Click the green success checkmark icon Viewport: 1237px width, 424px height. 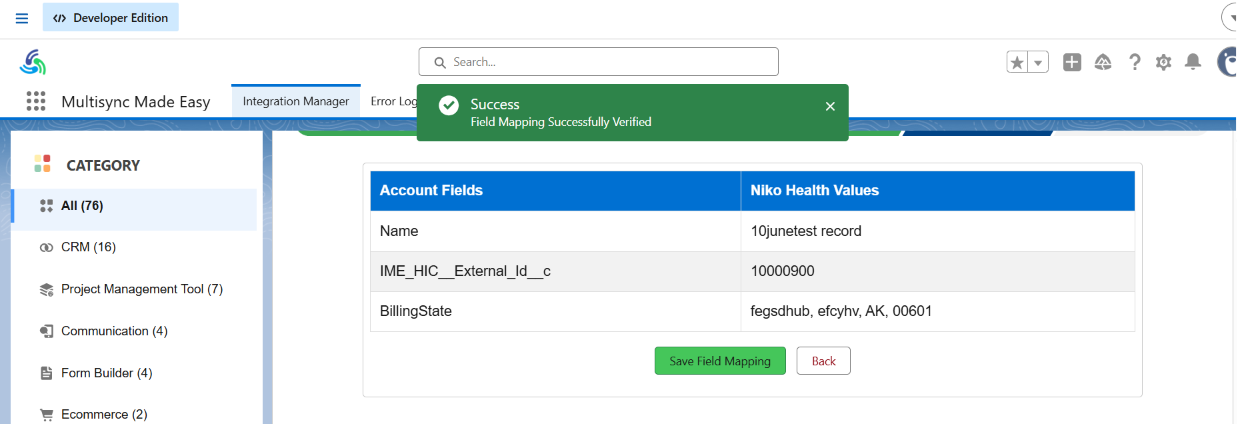[x=449, y=105]
